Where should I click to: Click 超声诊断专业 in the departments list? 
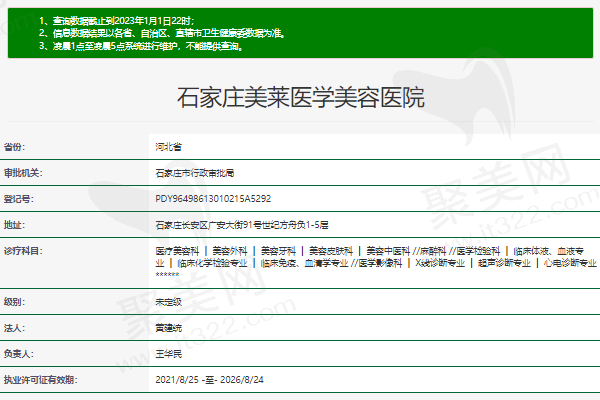tap(504, 263)
